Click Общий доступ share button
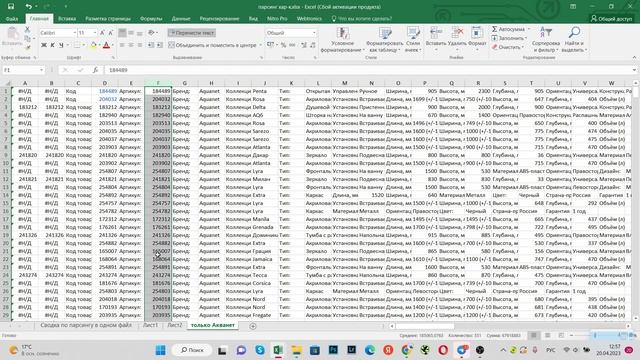This screenshot has height=360, width=640. (611, 19)
